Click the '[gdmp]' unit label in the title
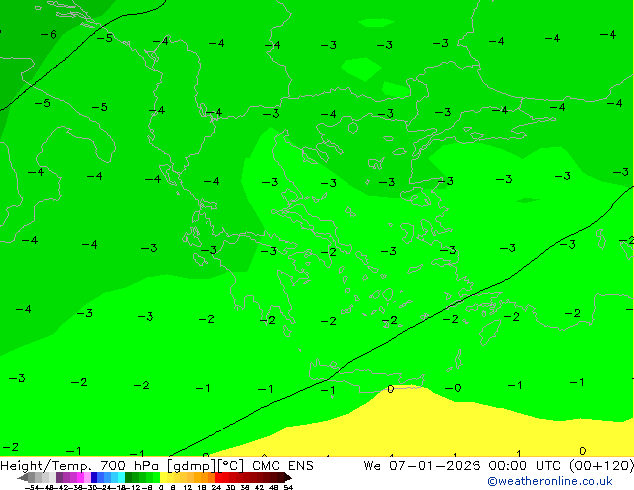Viewport: 634px width, 490px height. [x=192, y=466]
